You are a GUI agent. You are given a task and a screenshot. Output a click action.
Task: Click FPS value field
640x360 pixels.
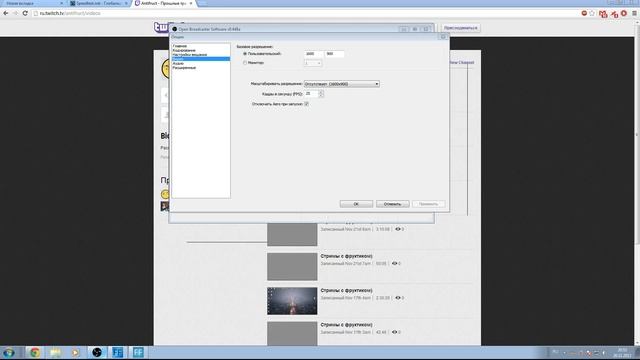(311, 94)
